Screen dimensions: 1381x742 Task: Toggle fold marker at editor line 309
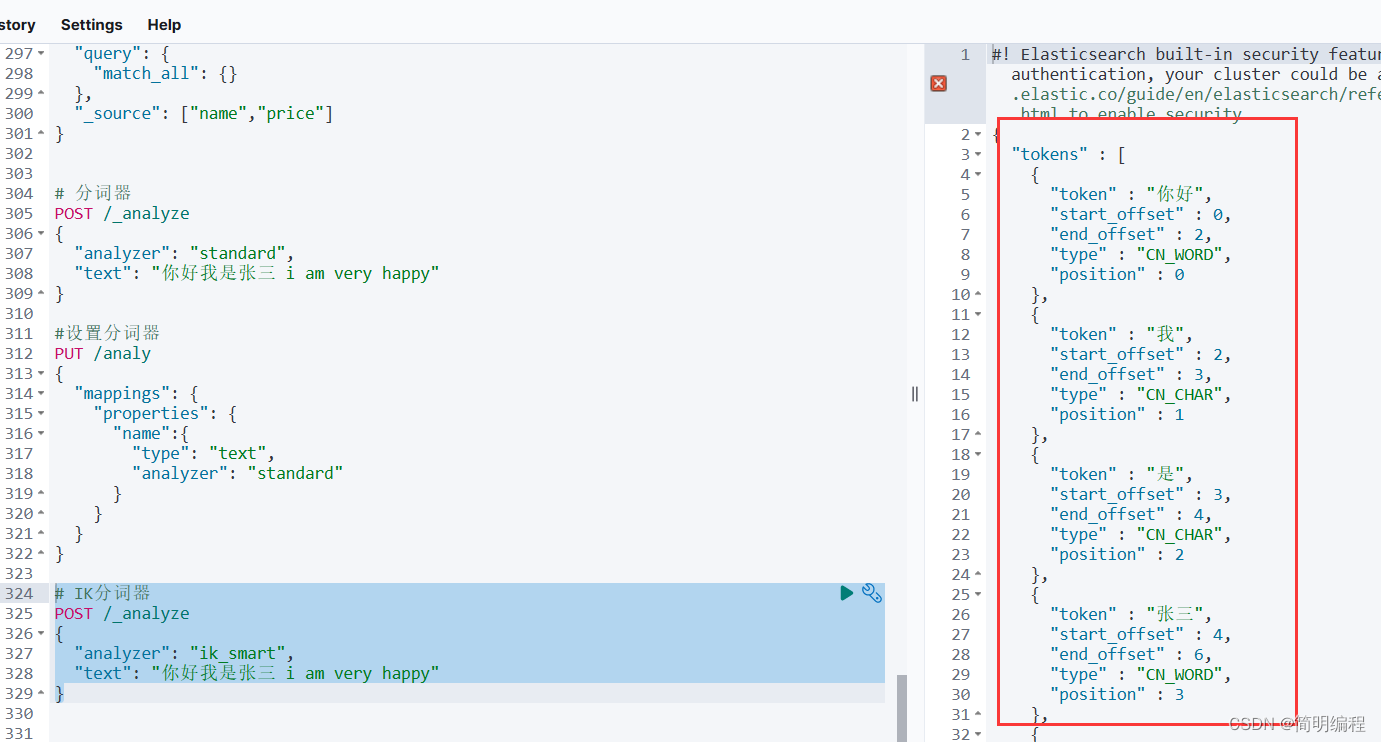(41, 293)
